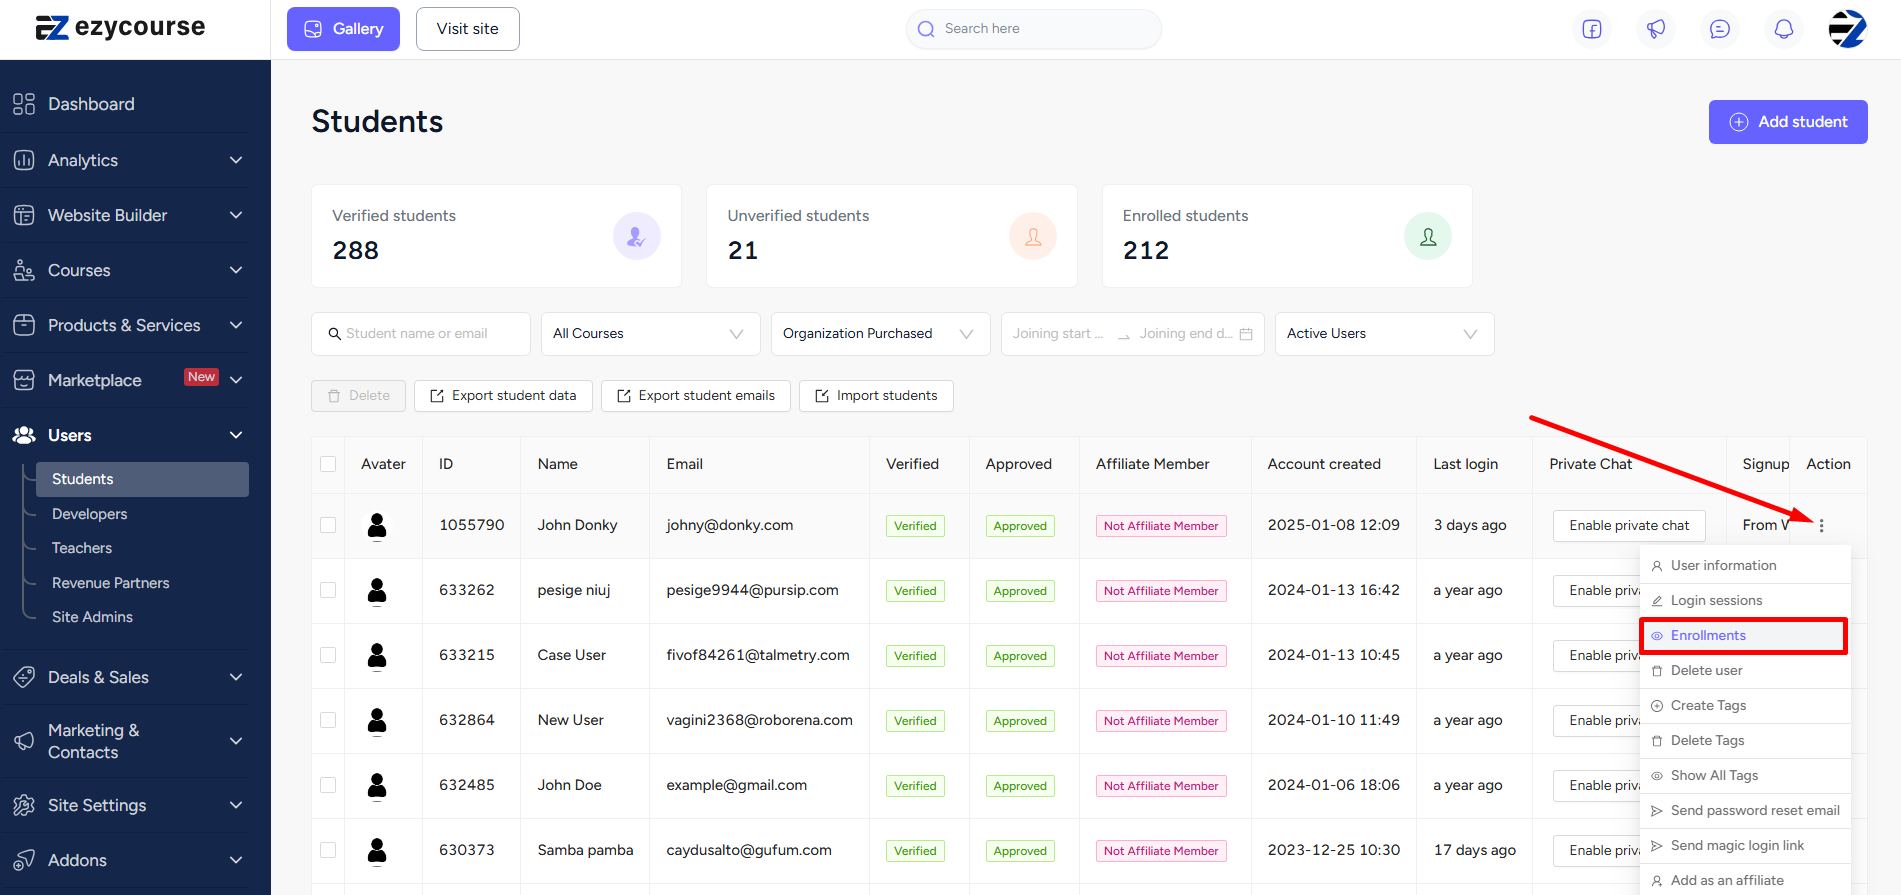The height and width of the screenshot is (895, 1901).
Task: Select Create Tags from the action menu
Action: (1745, 706)
